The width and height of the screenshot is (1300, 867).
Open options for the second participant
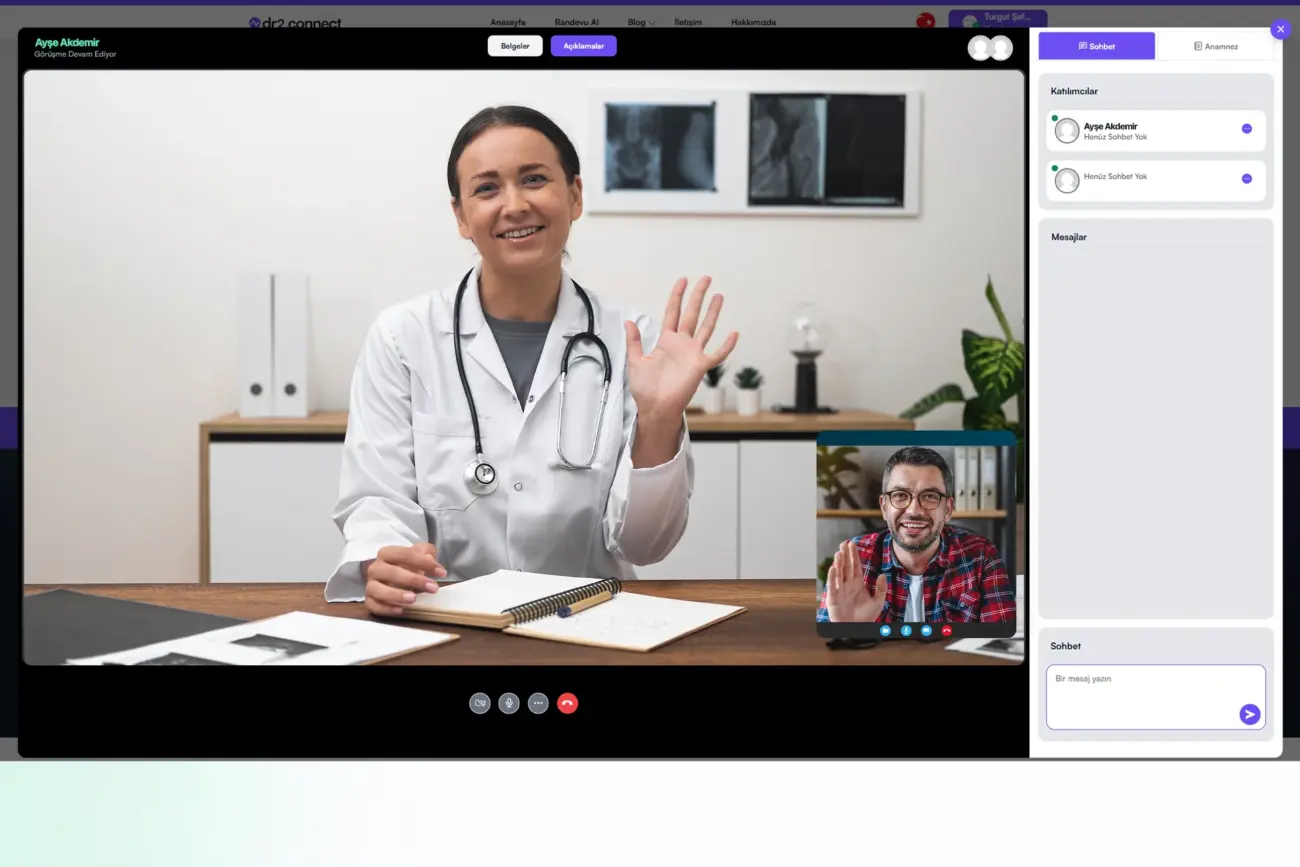[1246, 179]
